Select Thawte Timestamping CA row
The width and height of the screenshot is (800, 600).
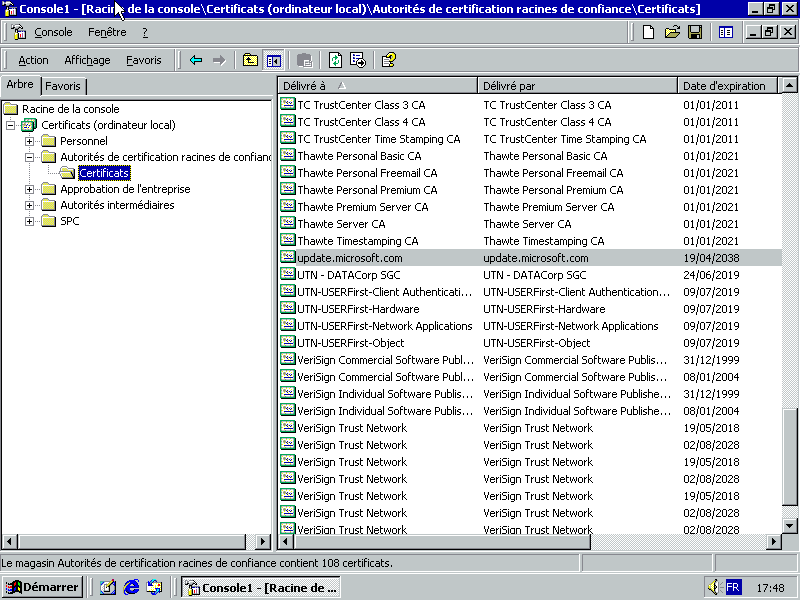[530, 241]
